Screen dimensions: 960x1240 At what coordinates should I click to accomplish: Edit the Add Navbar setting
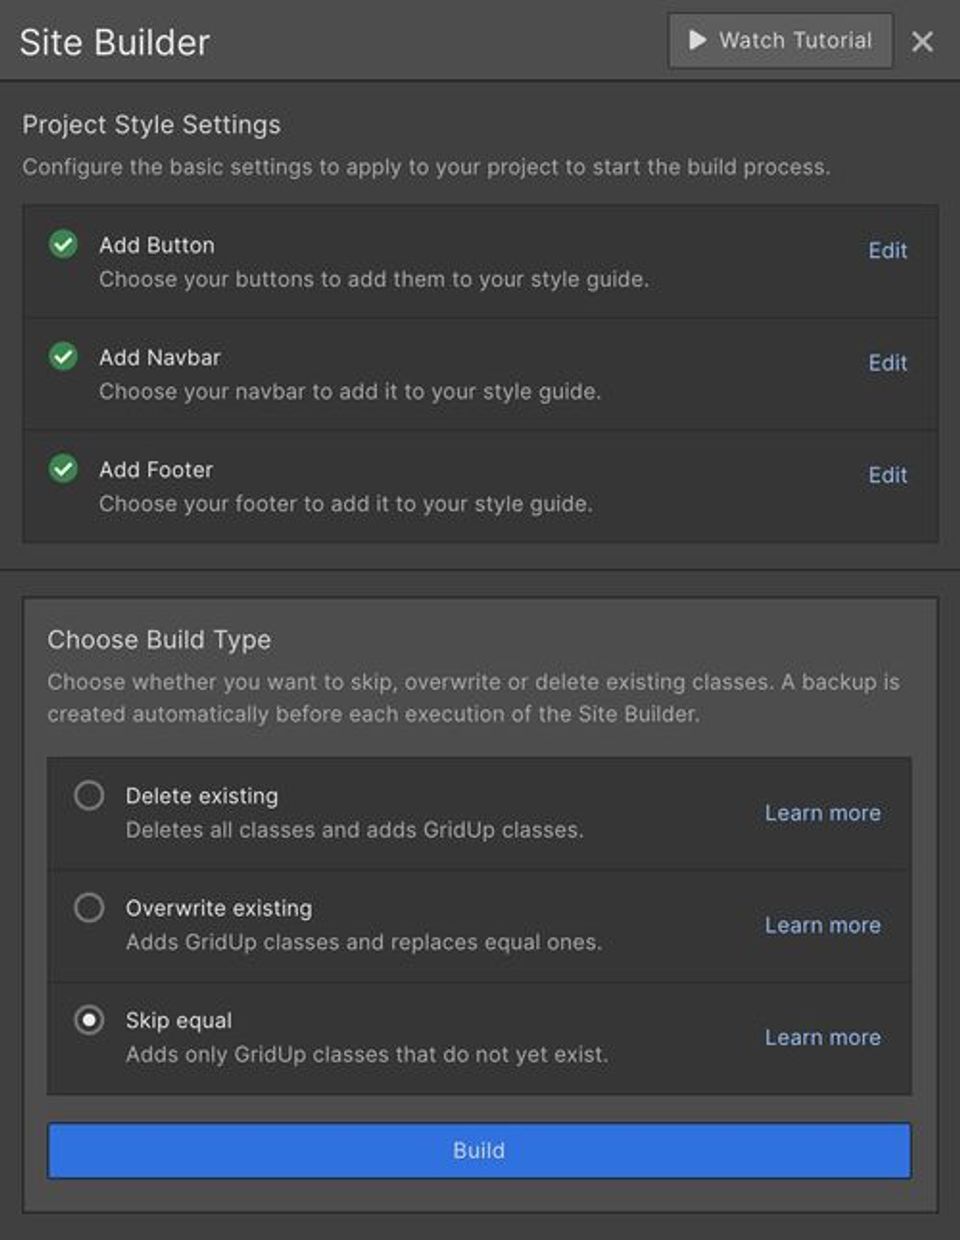pyautogui.click(x=887, y=363)
